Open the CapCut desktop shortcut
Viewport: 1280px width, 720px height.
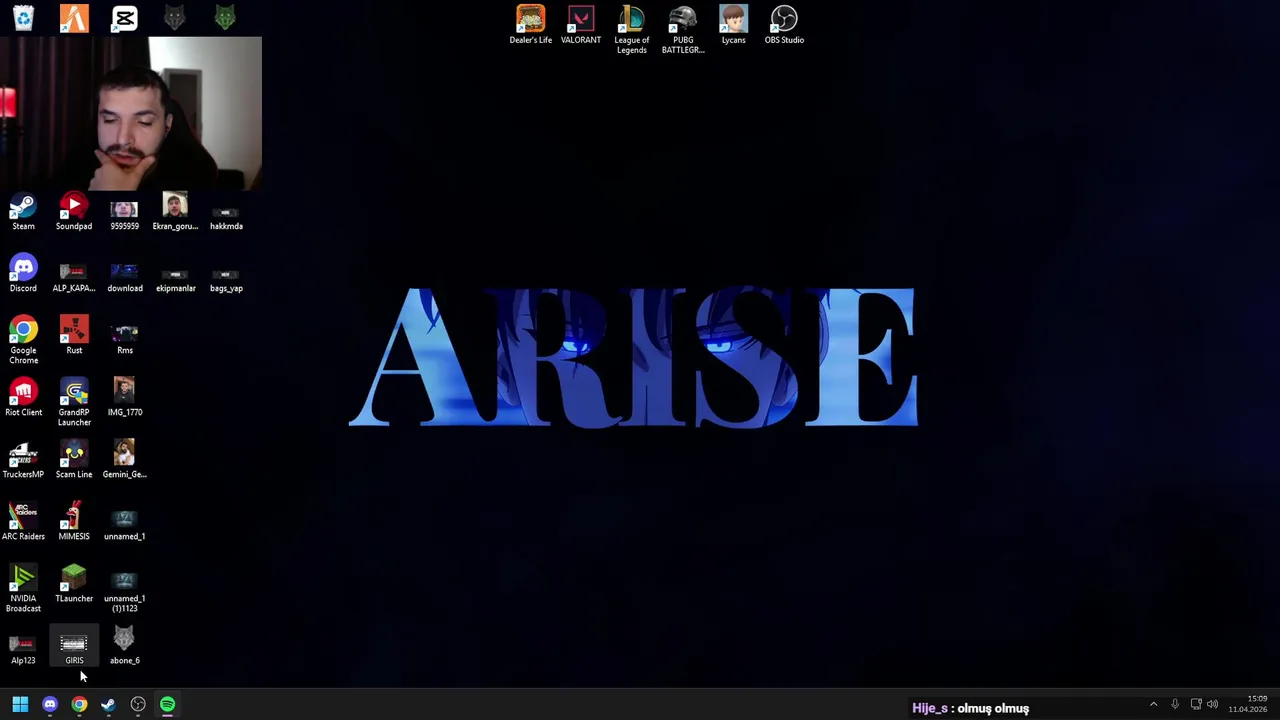click(124, 17)
